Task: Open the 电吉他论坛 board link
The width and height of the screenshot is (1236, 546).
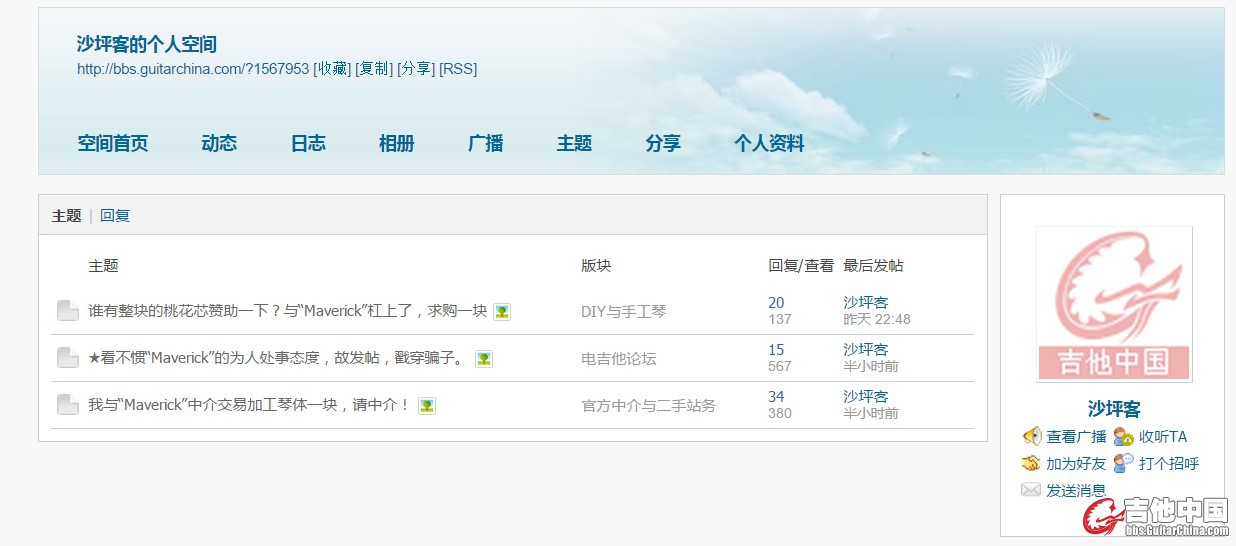Action: 618,359
